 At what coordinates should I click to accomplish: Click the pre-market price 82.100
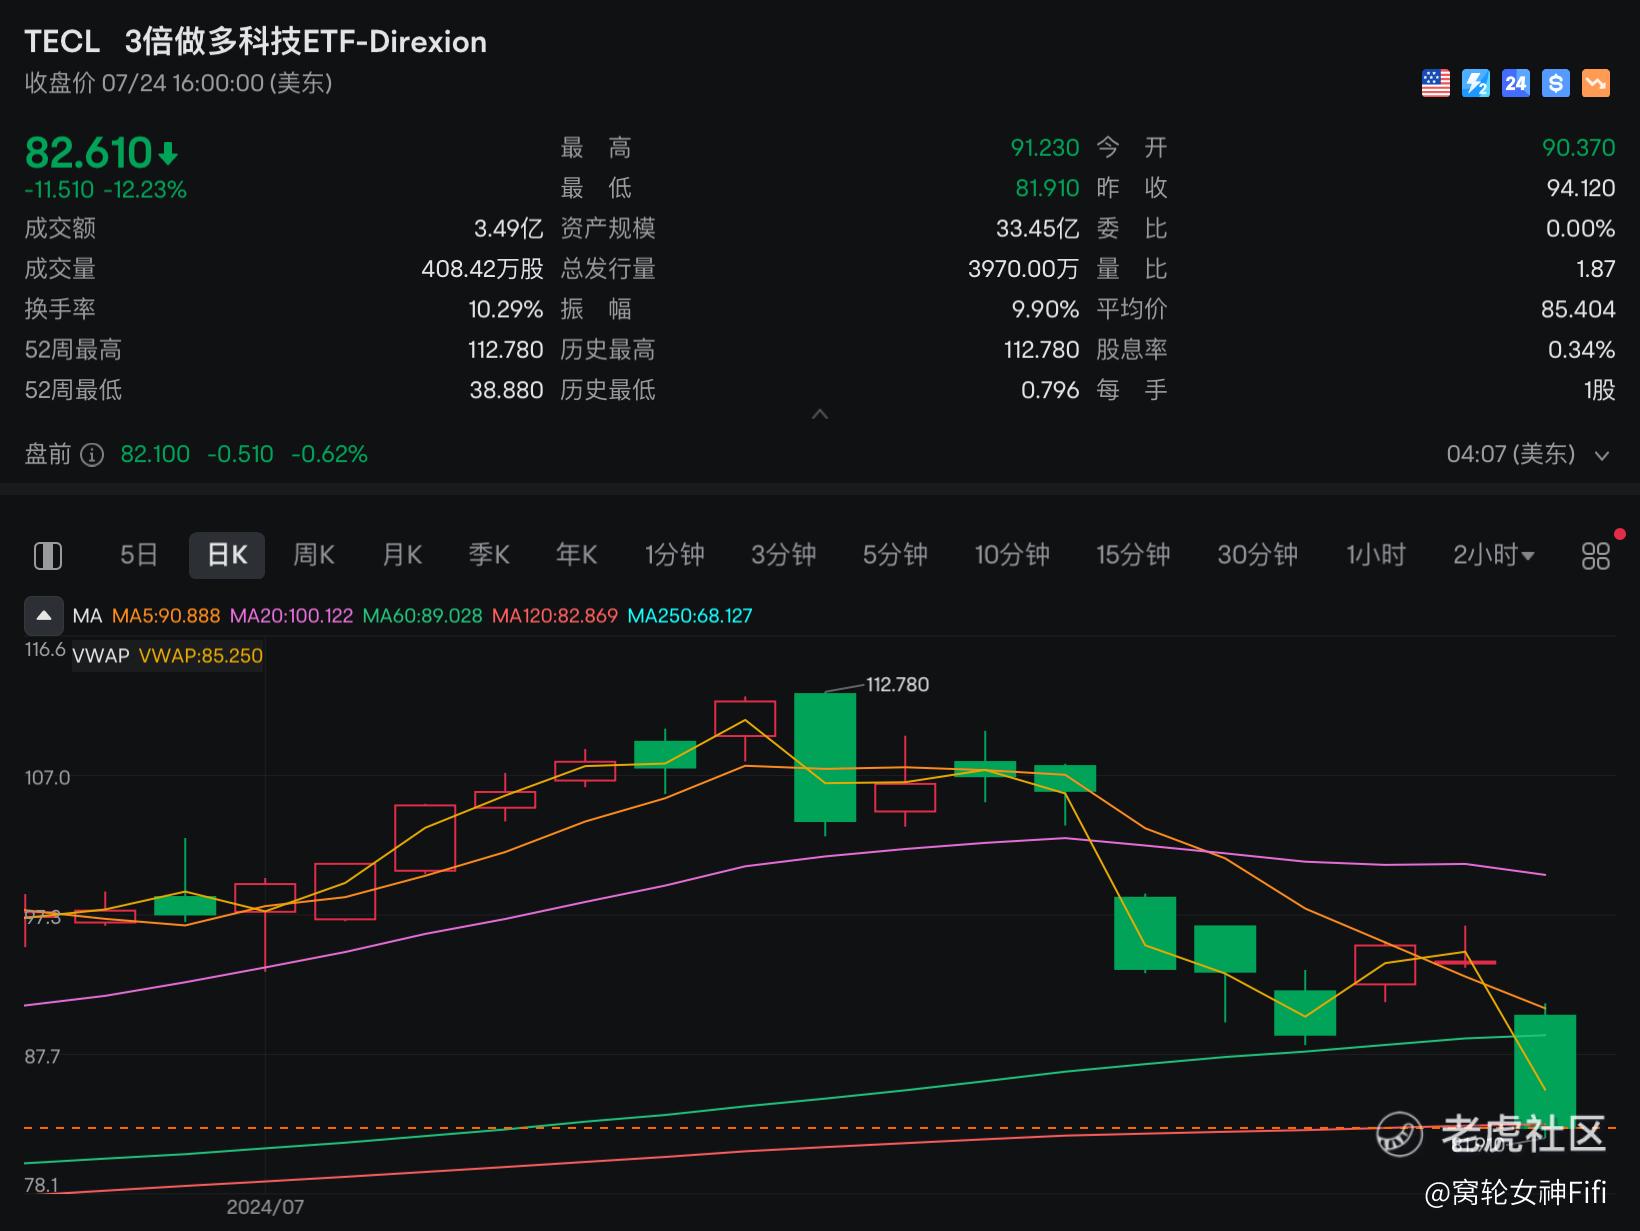point(155,455)
